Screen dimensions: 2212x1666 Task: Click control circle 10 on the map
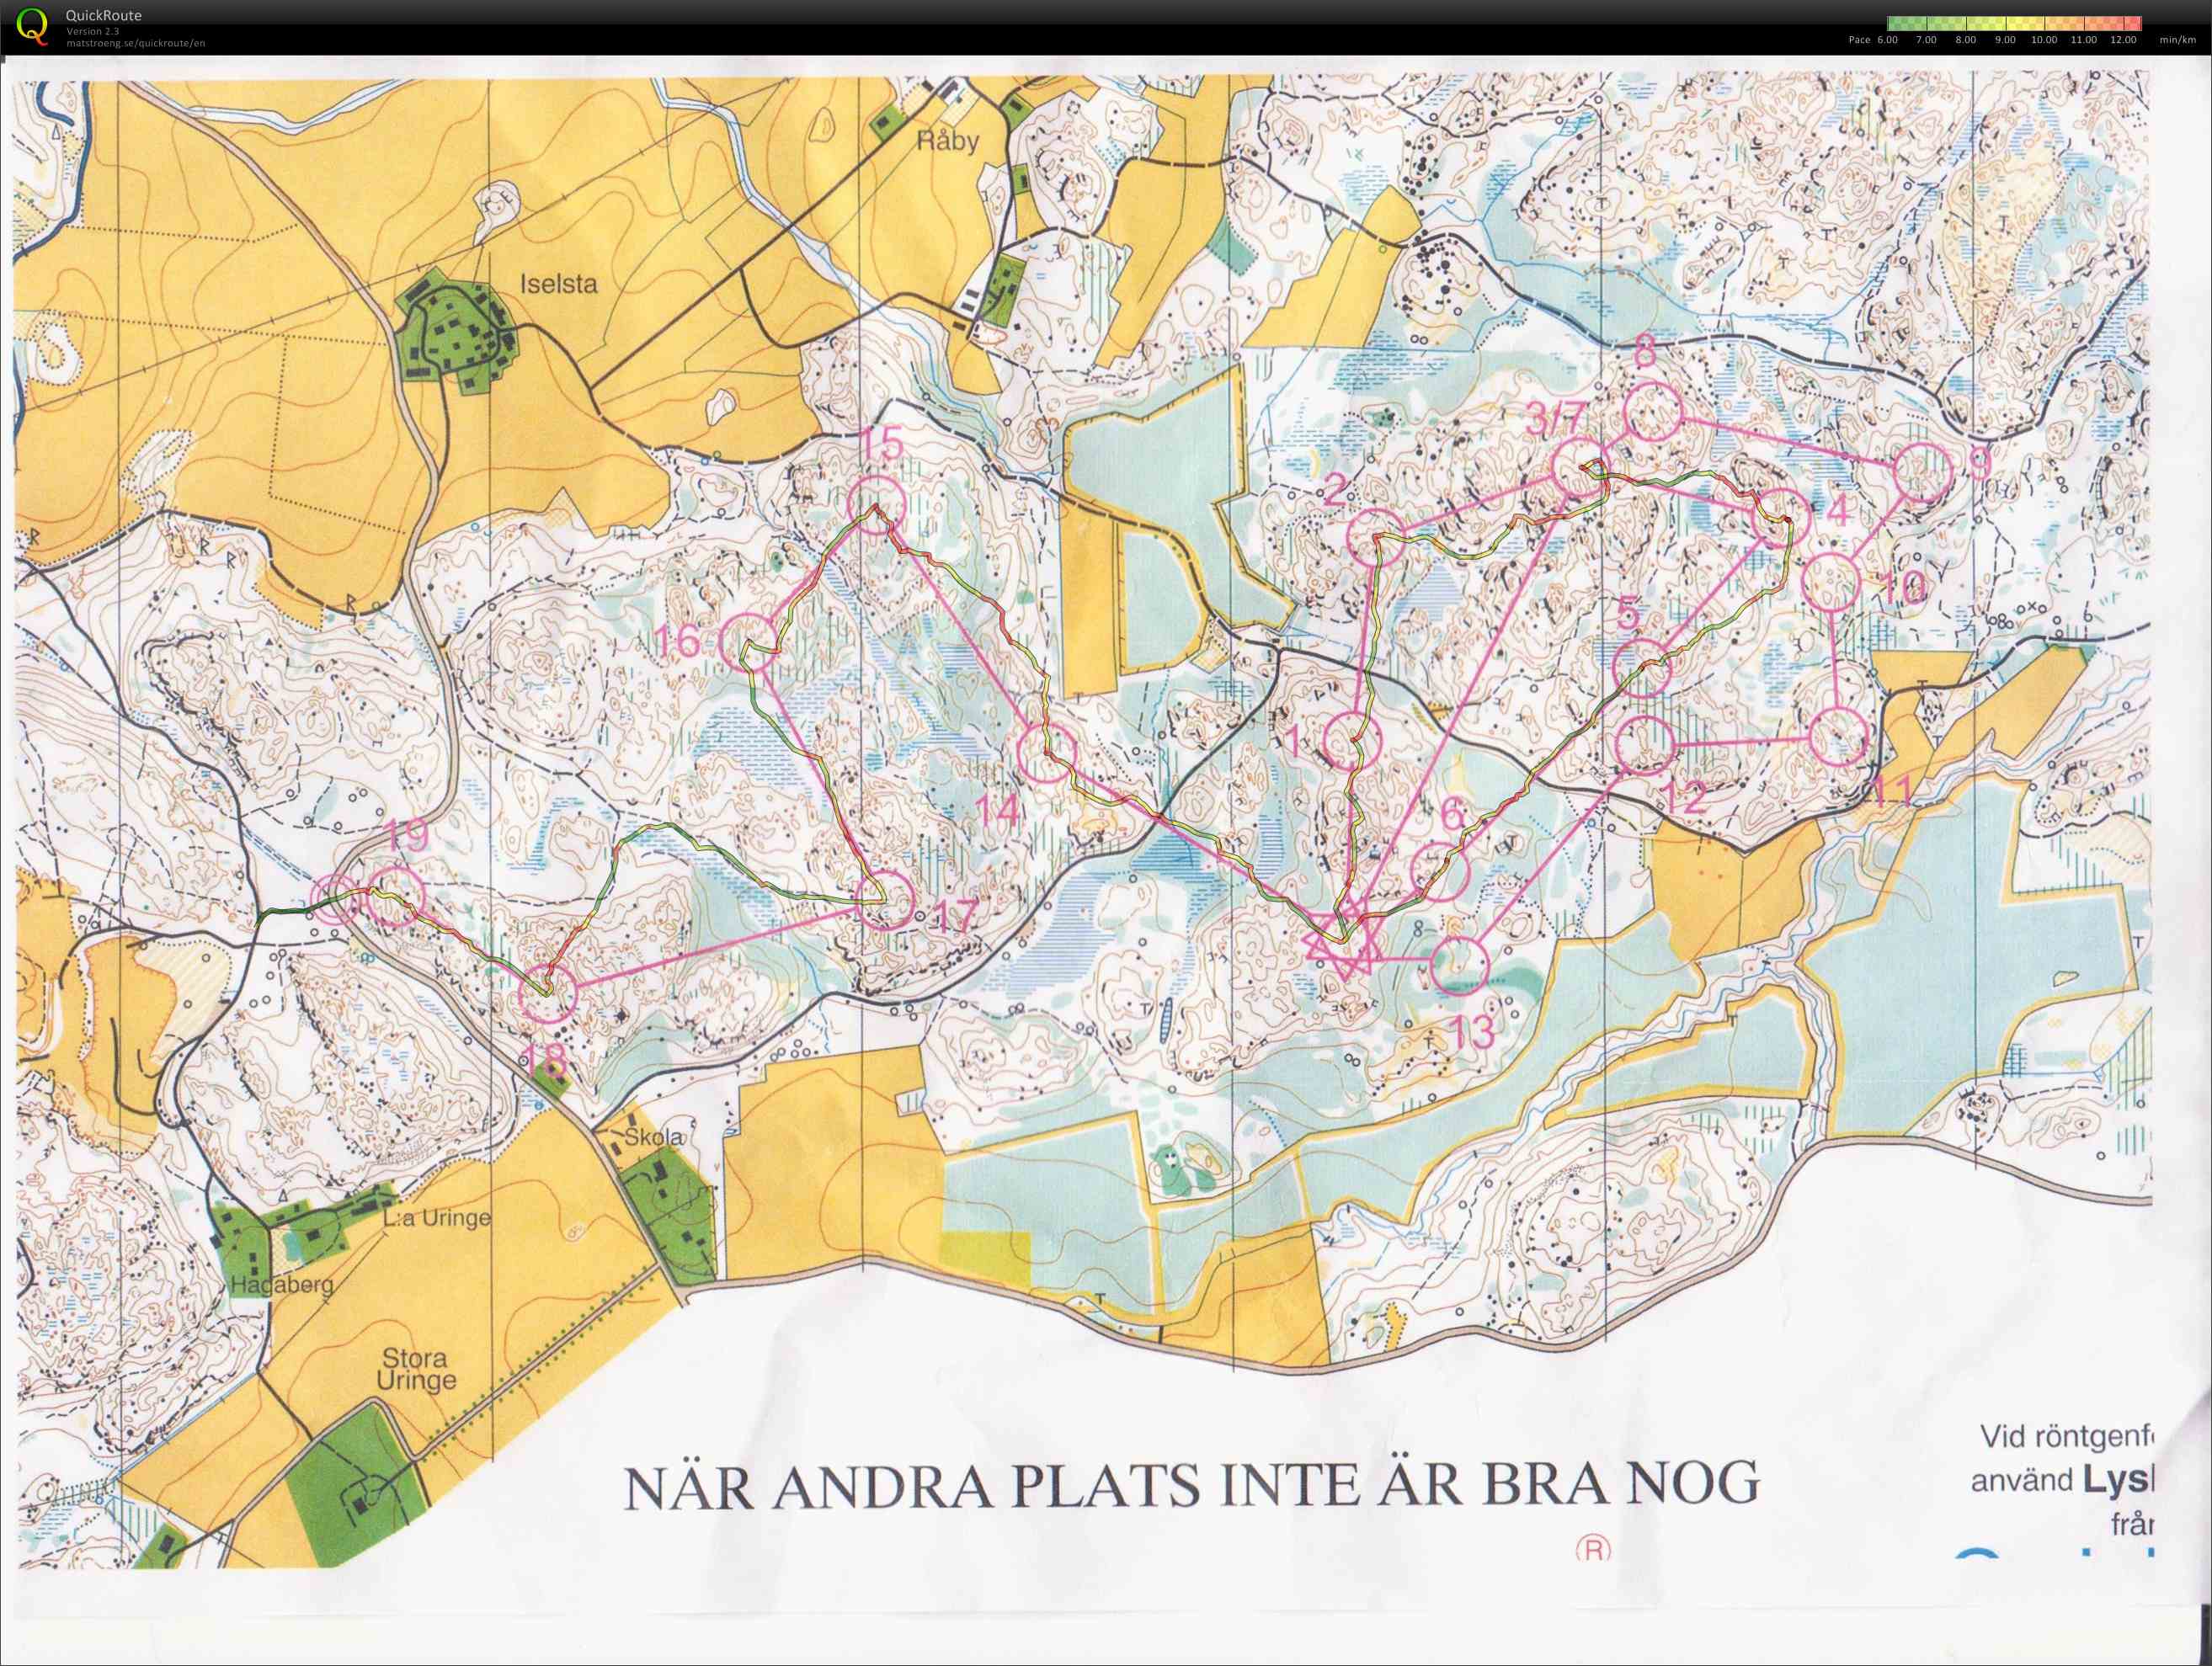pyautogui.click(x=1830, y=580)
